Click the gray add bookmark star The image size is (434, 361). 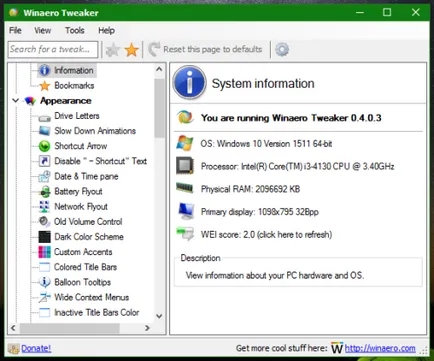pyautogui.click(x=113, y=50)
